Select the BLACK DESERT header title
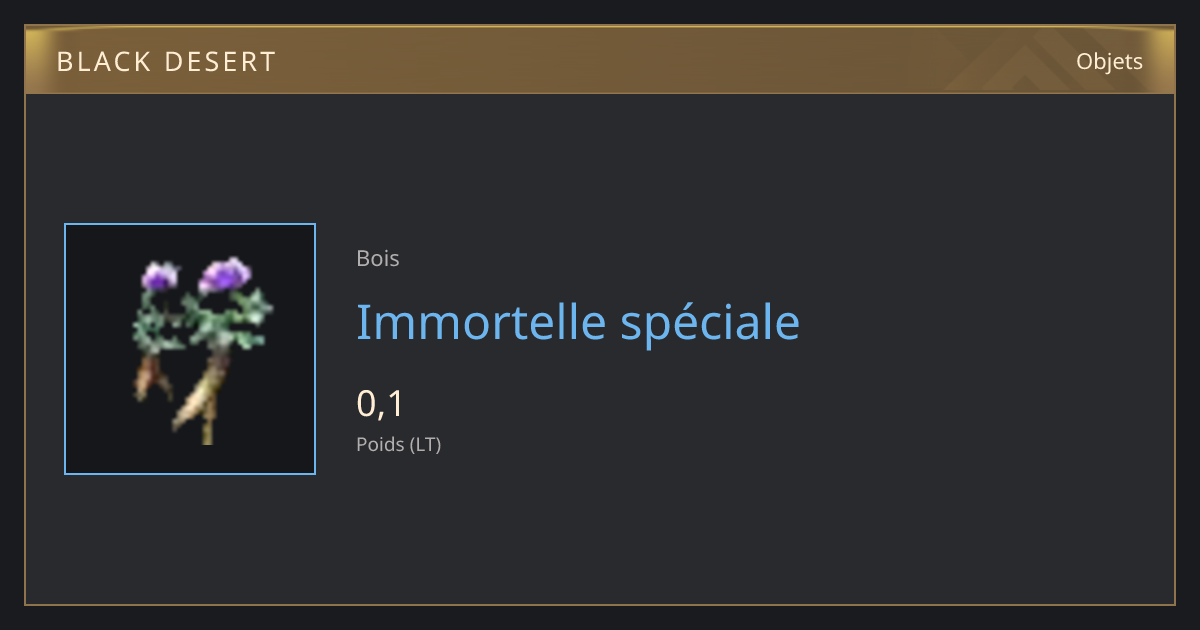1200x630 pixels. click(x=166, y=62)
